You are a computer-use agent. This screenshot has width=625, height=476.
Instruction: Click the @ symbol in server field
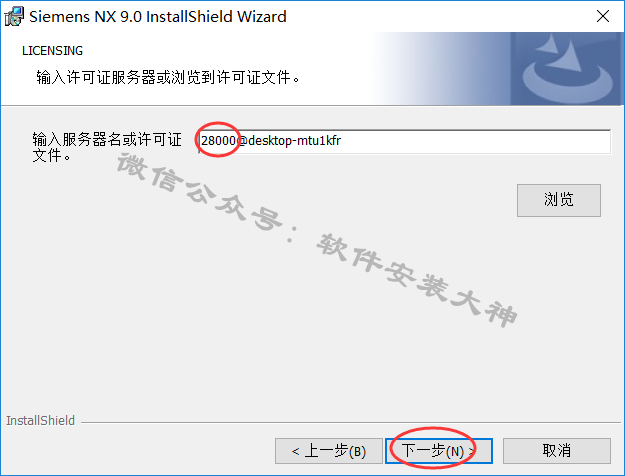click(x=242, y=141)
